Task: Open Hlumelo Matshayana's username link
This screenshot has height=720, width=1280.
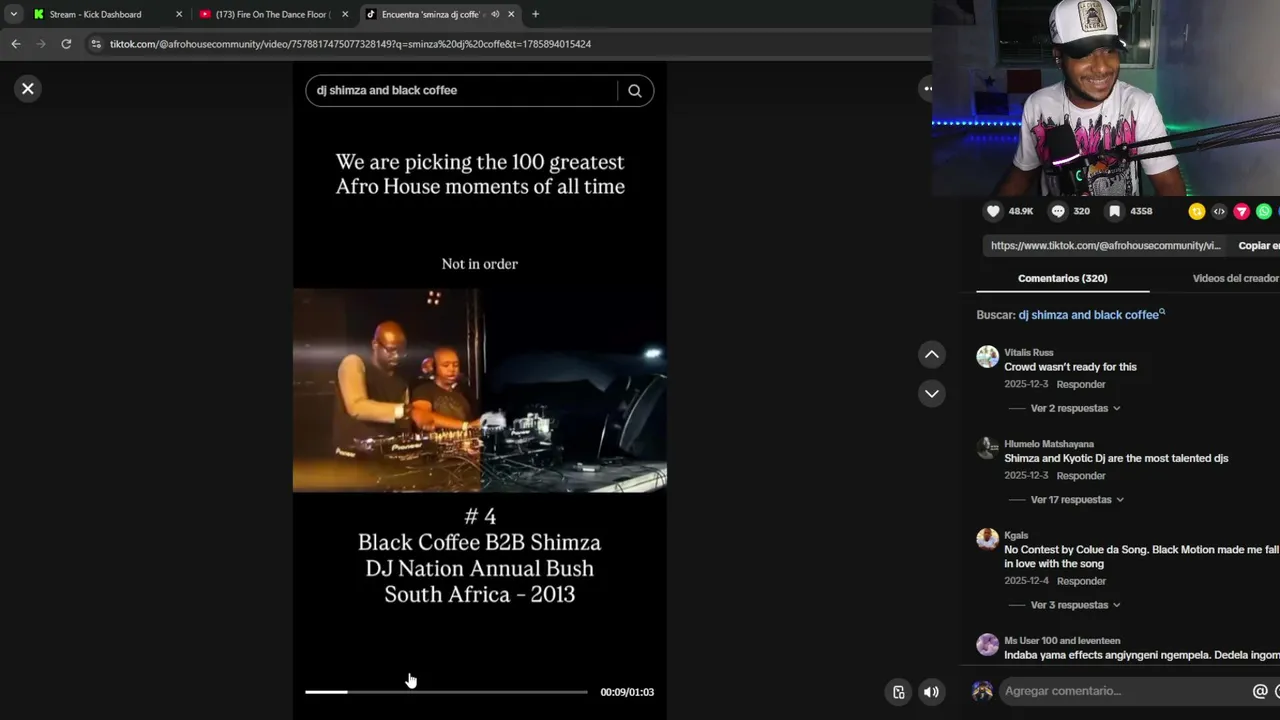Action: pos(1049,444)
